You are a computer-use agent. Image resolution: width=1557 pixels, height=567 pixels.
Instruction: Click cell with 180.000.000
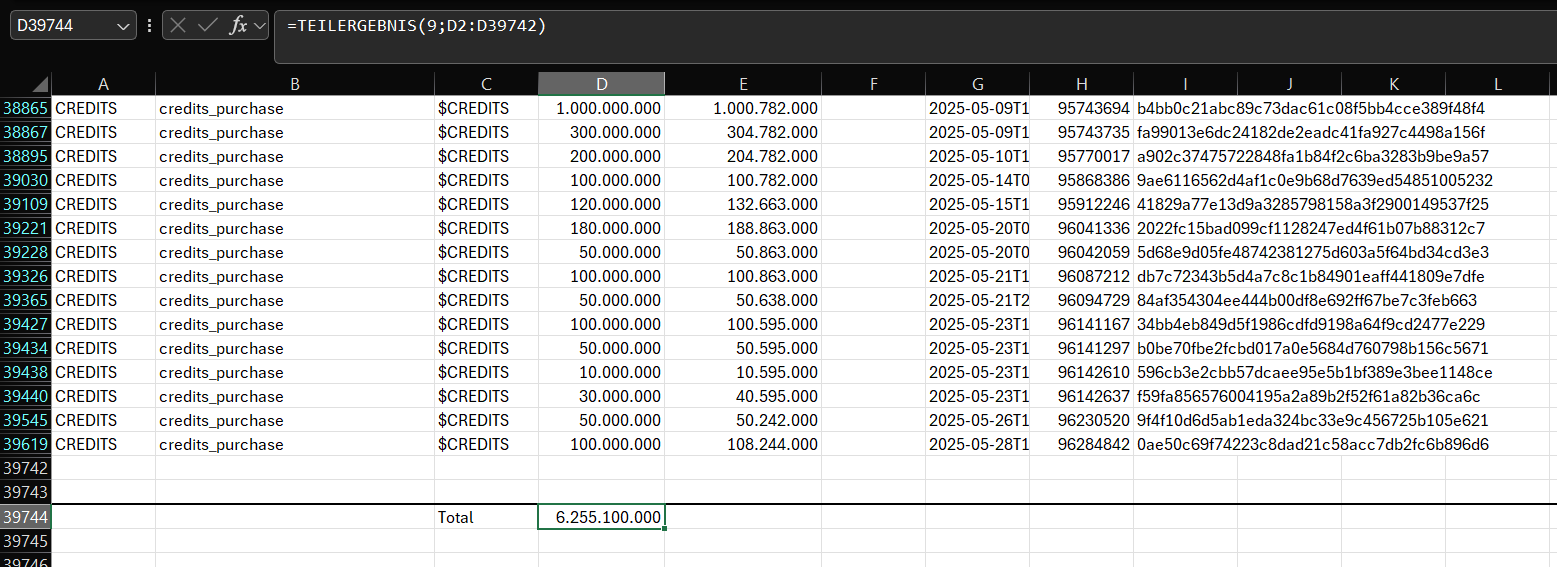[601, 228]
